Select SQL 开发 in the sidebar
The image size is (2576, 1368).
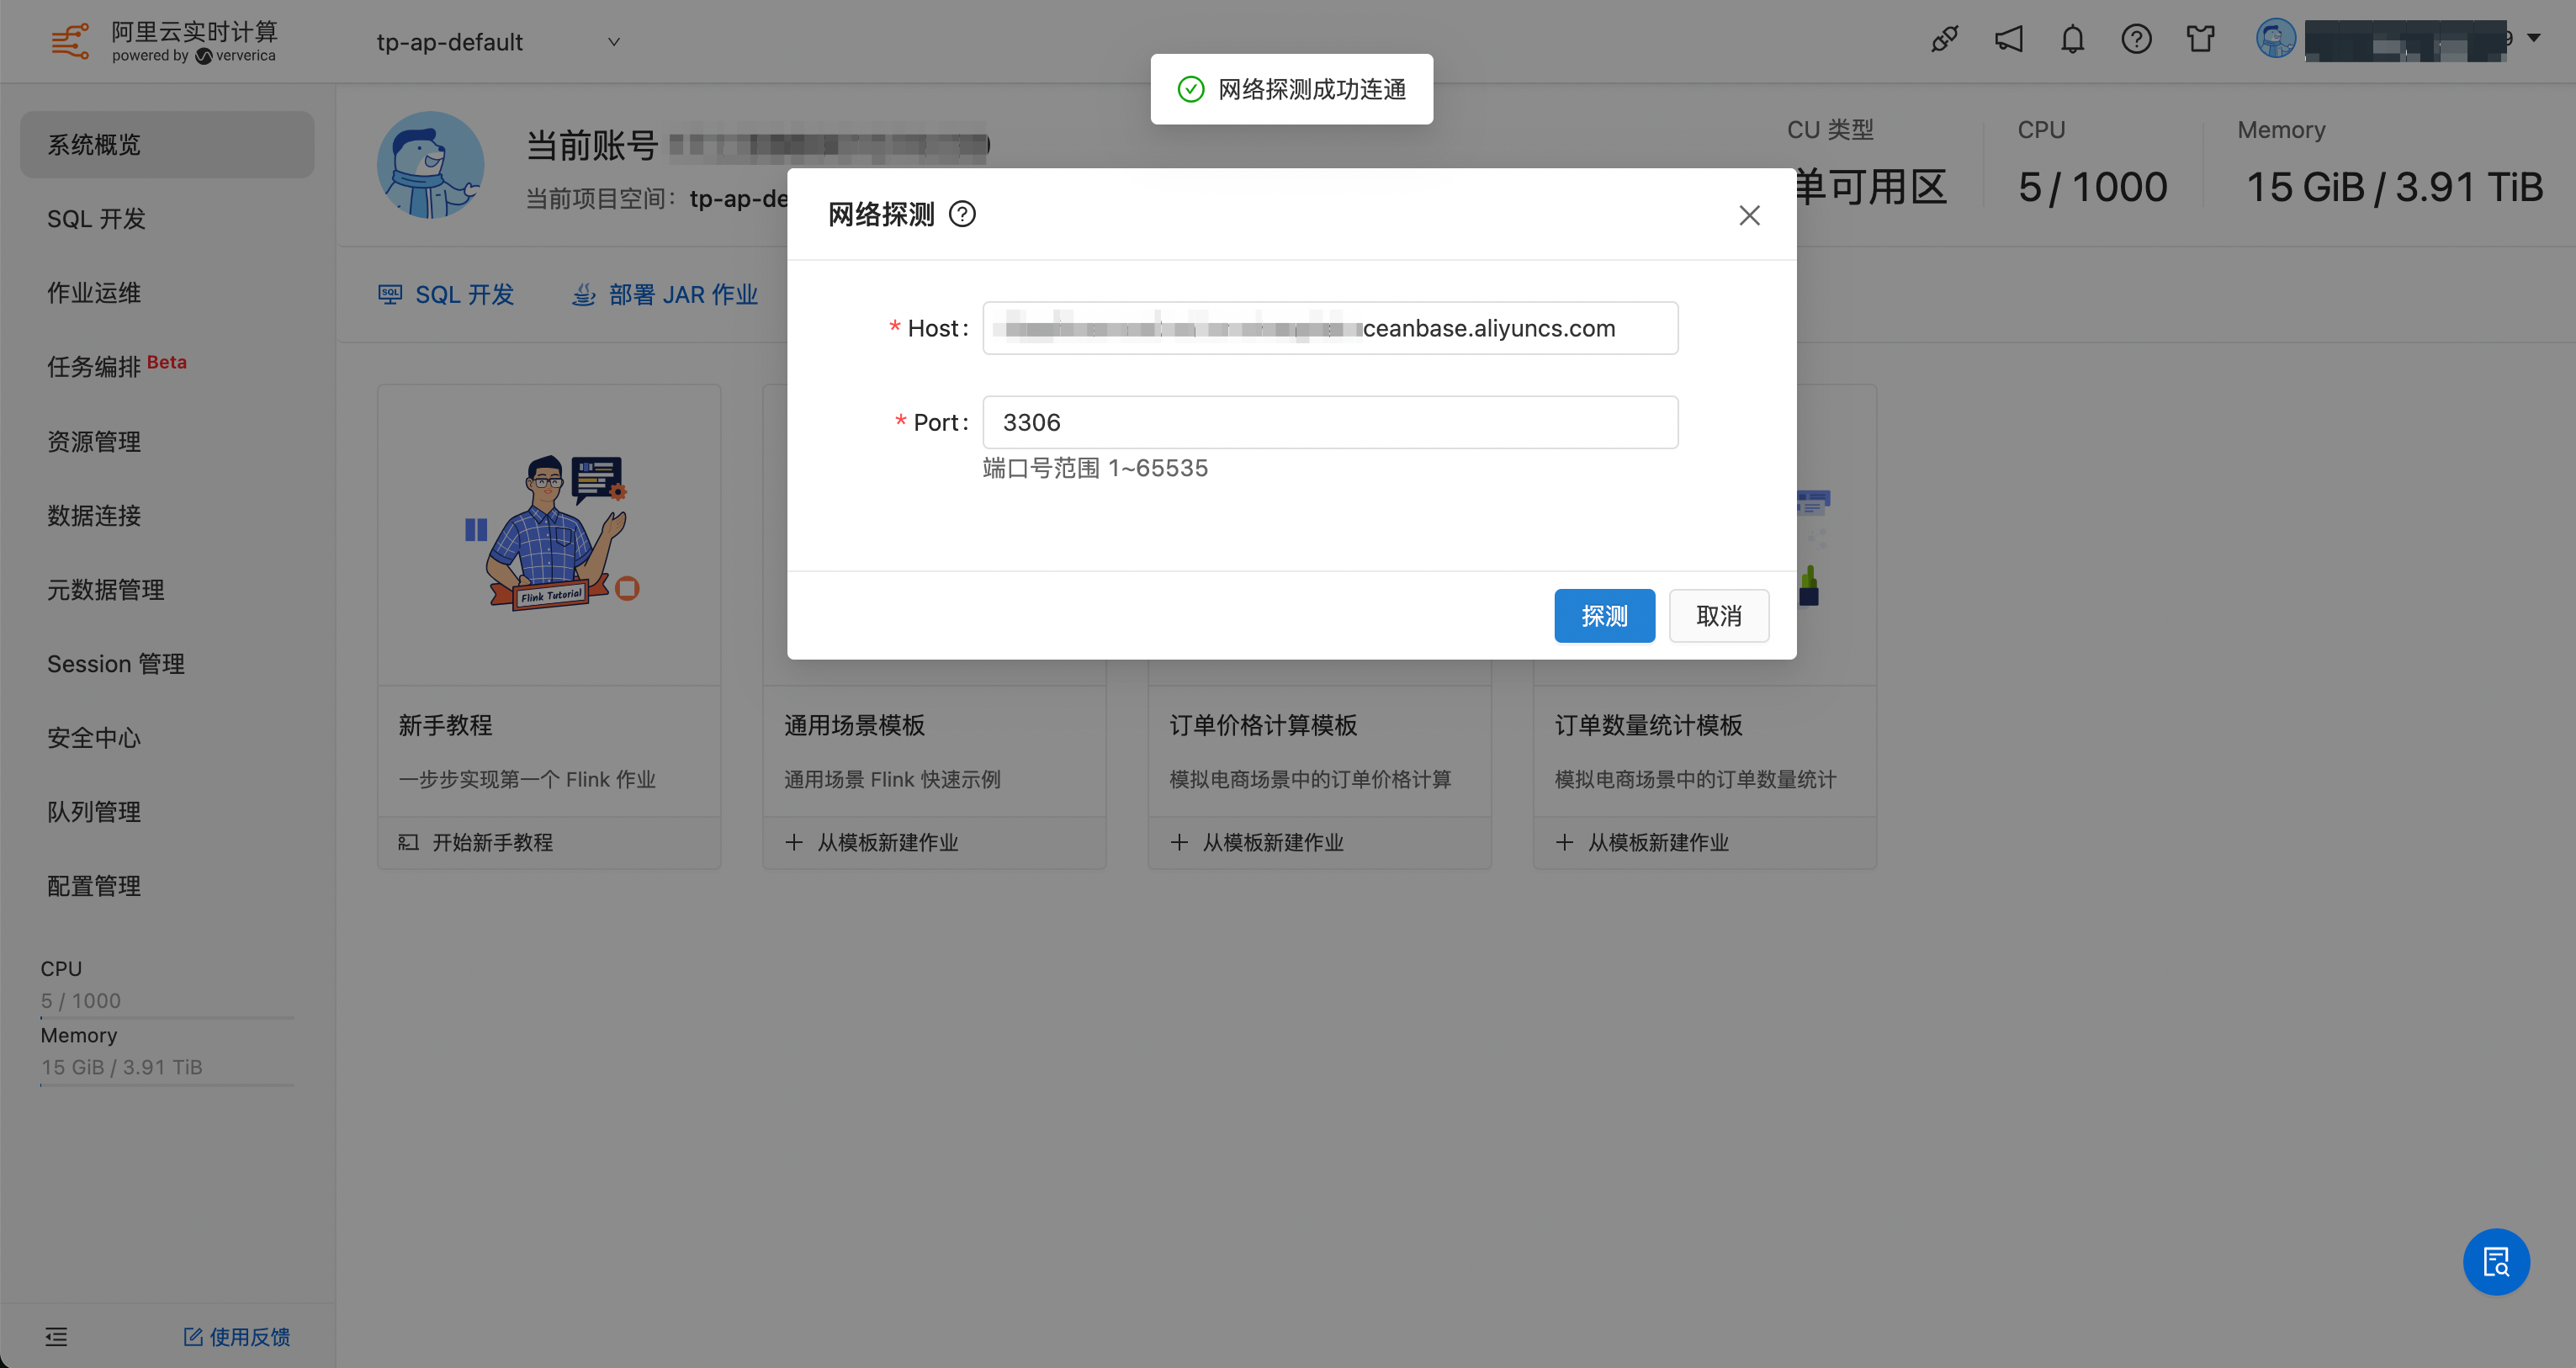tap(96, 219)
